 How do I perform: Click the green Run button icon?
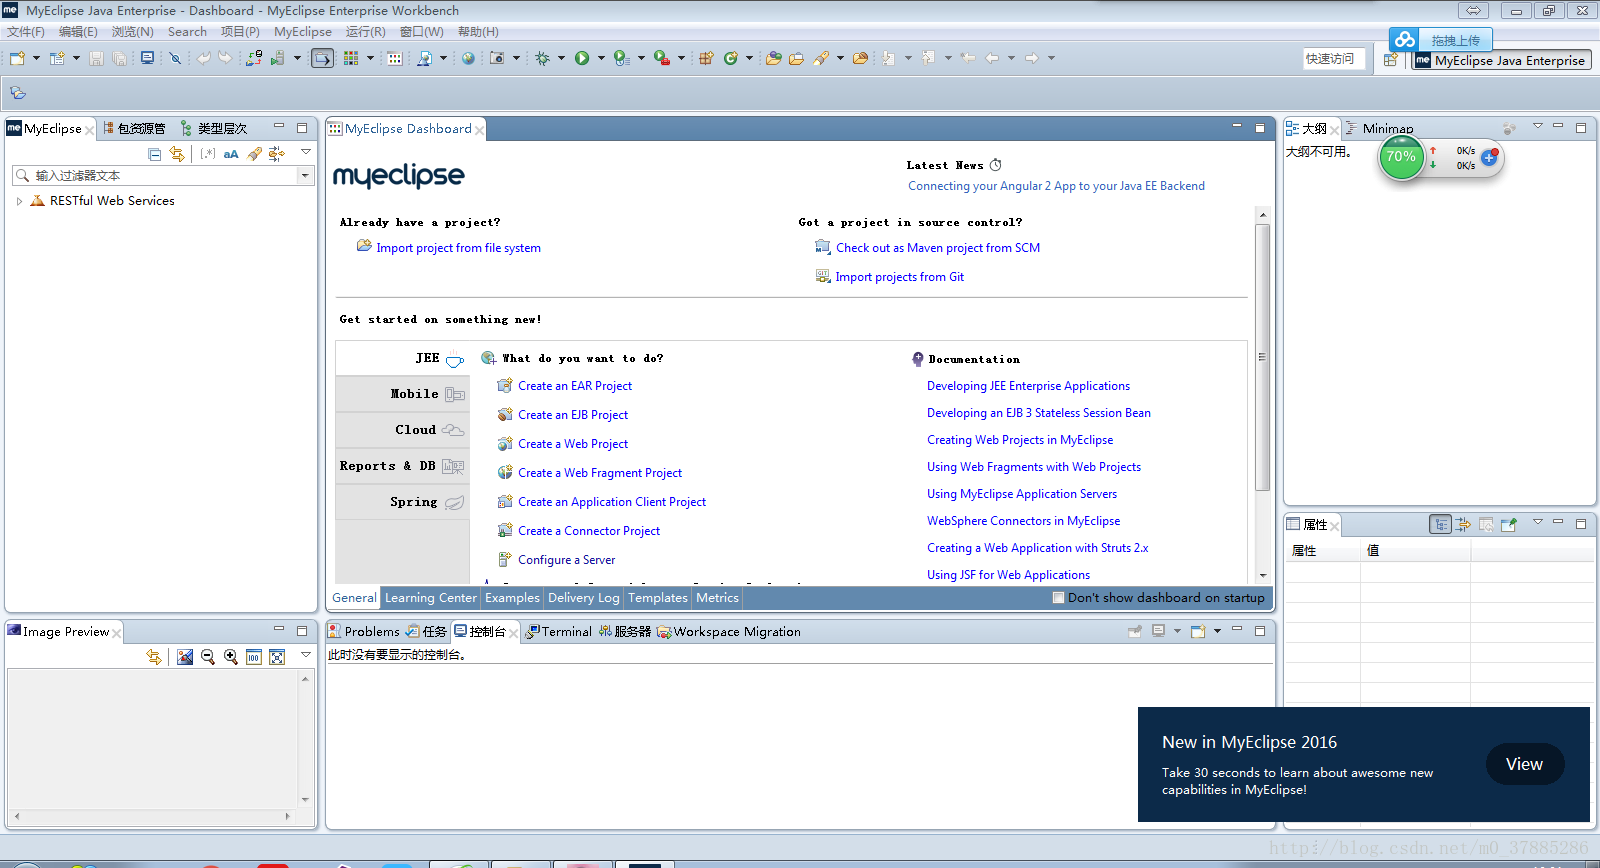pos(582,58)
